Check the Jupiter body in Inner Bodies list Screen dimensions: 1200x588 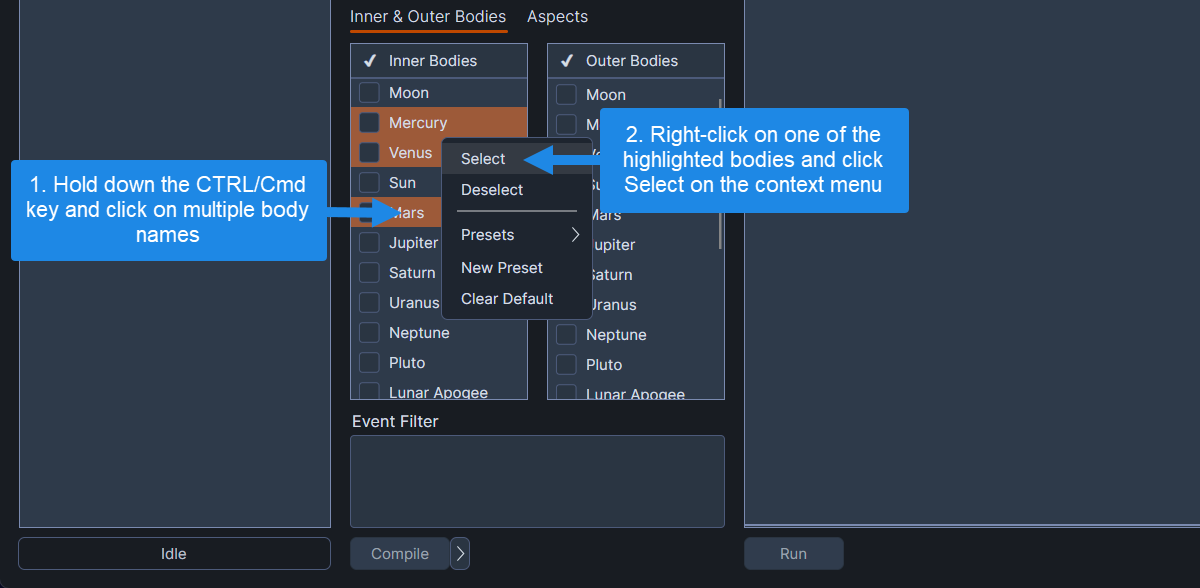pos(369,242)
